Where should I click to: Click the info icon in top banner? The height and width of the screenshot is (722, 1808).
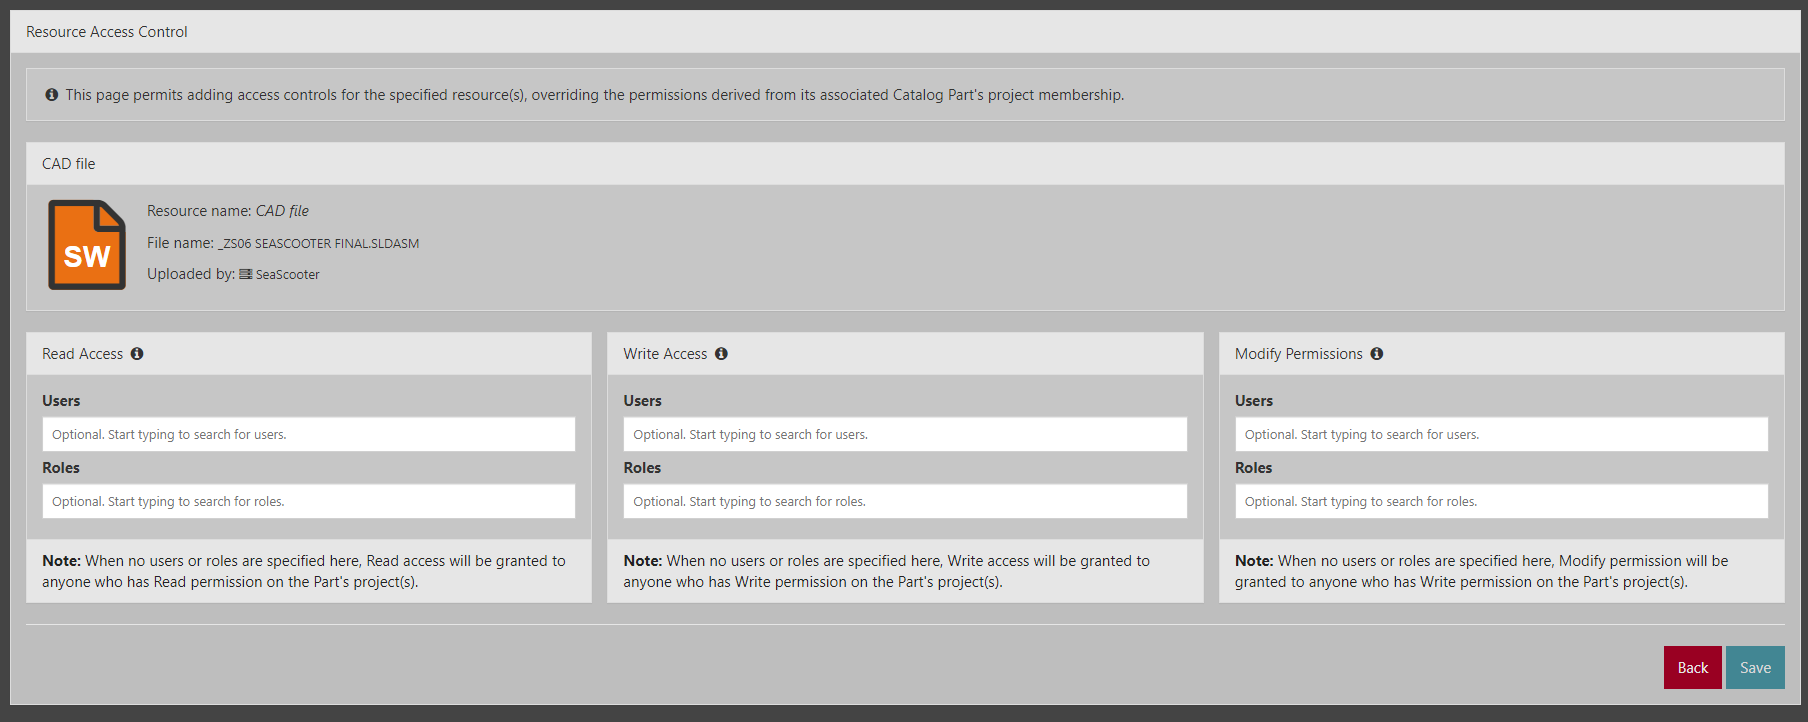click(52, 95)
